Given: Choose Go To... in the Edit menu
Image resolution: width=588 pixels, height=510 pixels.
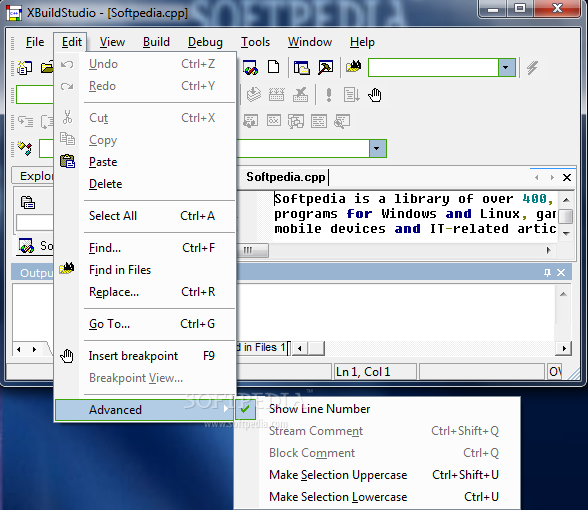Looking at the screenshot, I should [146, 324].
